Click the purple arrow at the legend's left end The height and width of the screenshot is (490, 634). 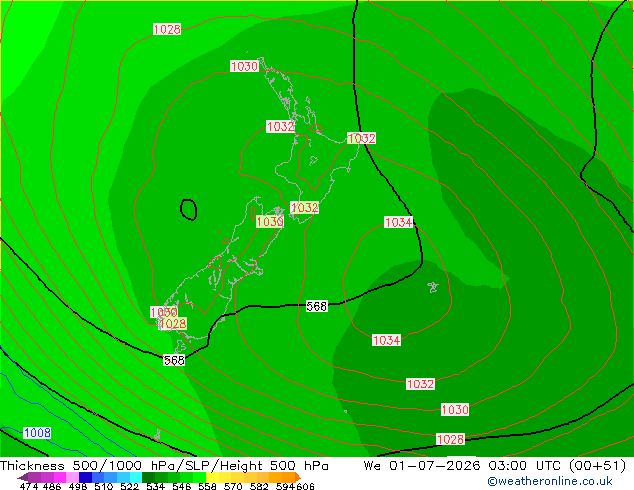pyautogui.click(x=22, y=477)
